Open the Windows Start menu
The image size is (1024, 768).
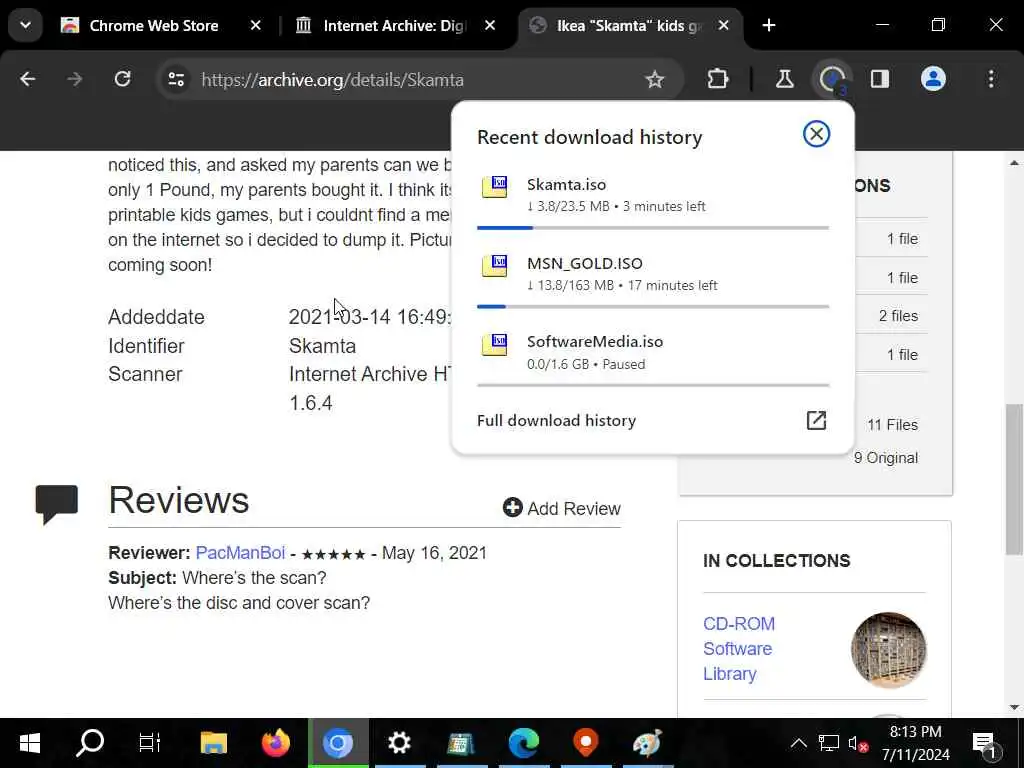tap(29, 743)
